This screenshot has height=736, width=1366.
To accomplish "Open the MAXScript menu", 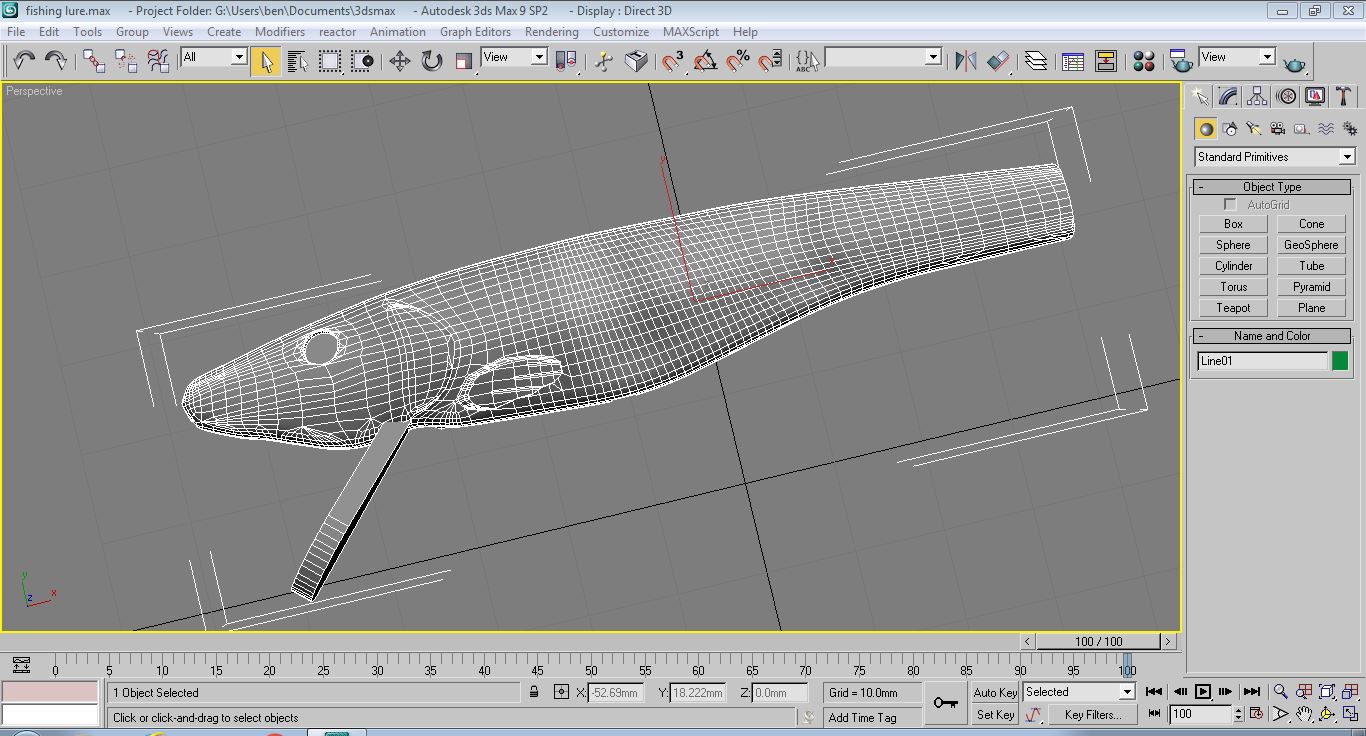I will point(691,32).
